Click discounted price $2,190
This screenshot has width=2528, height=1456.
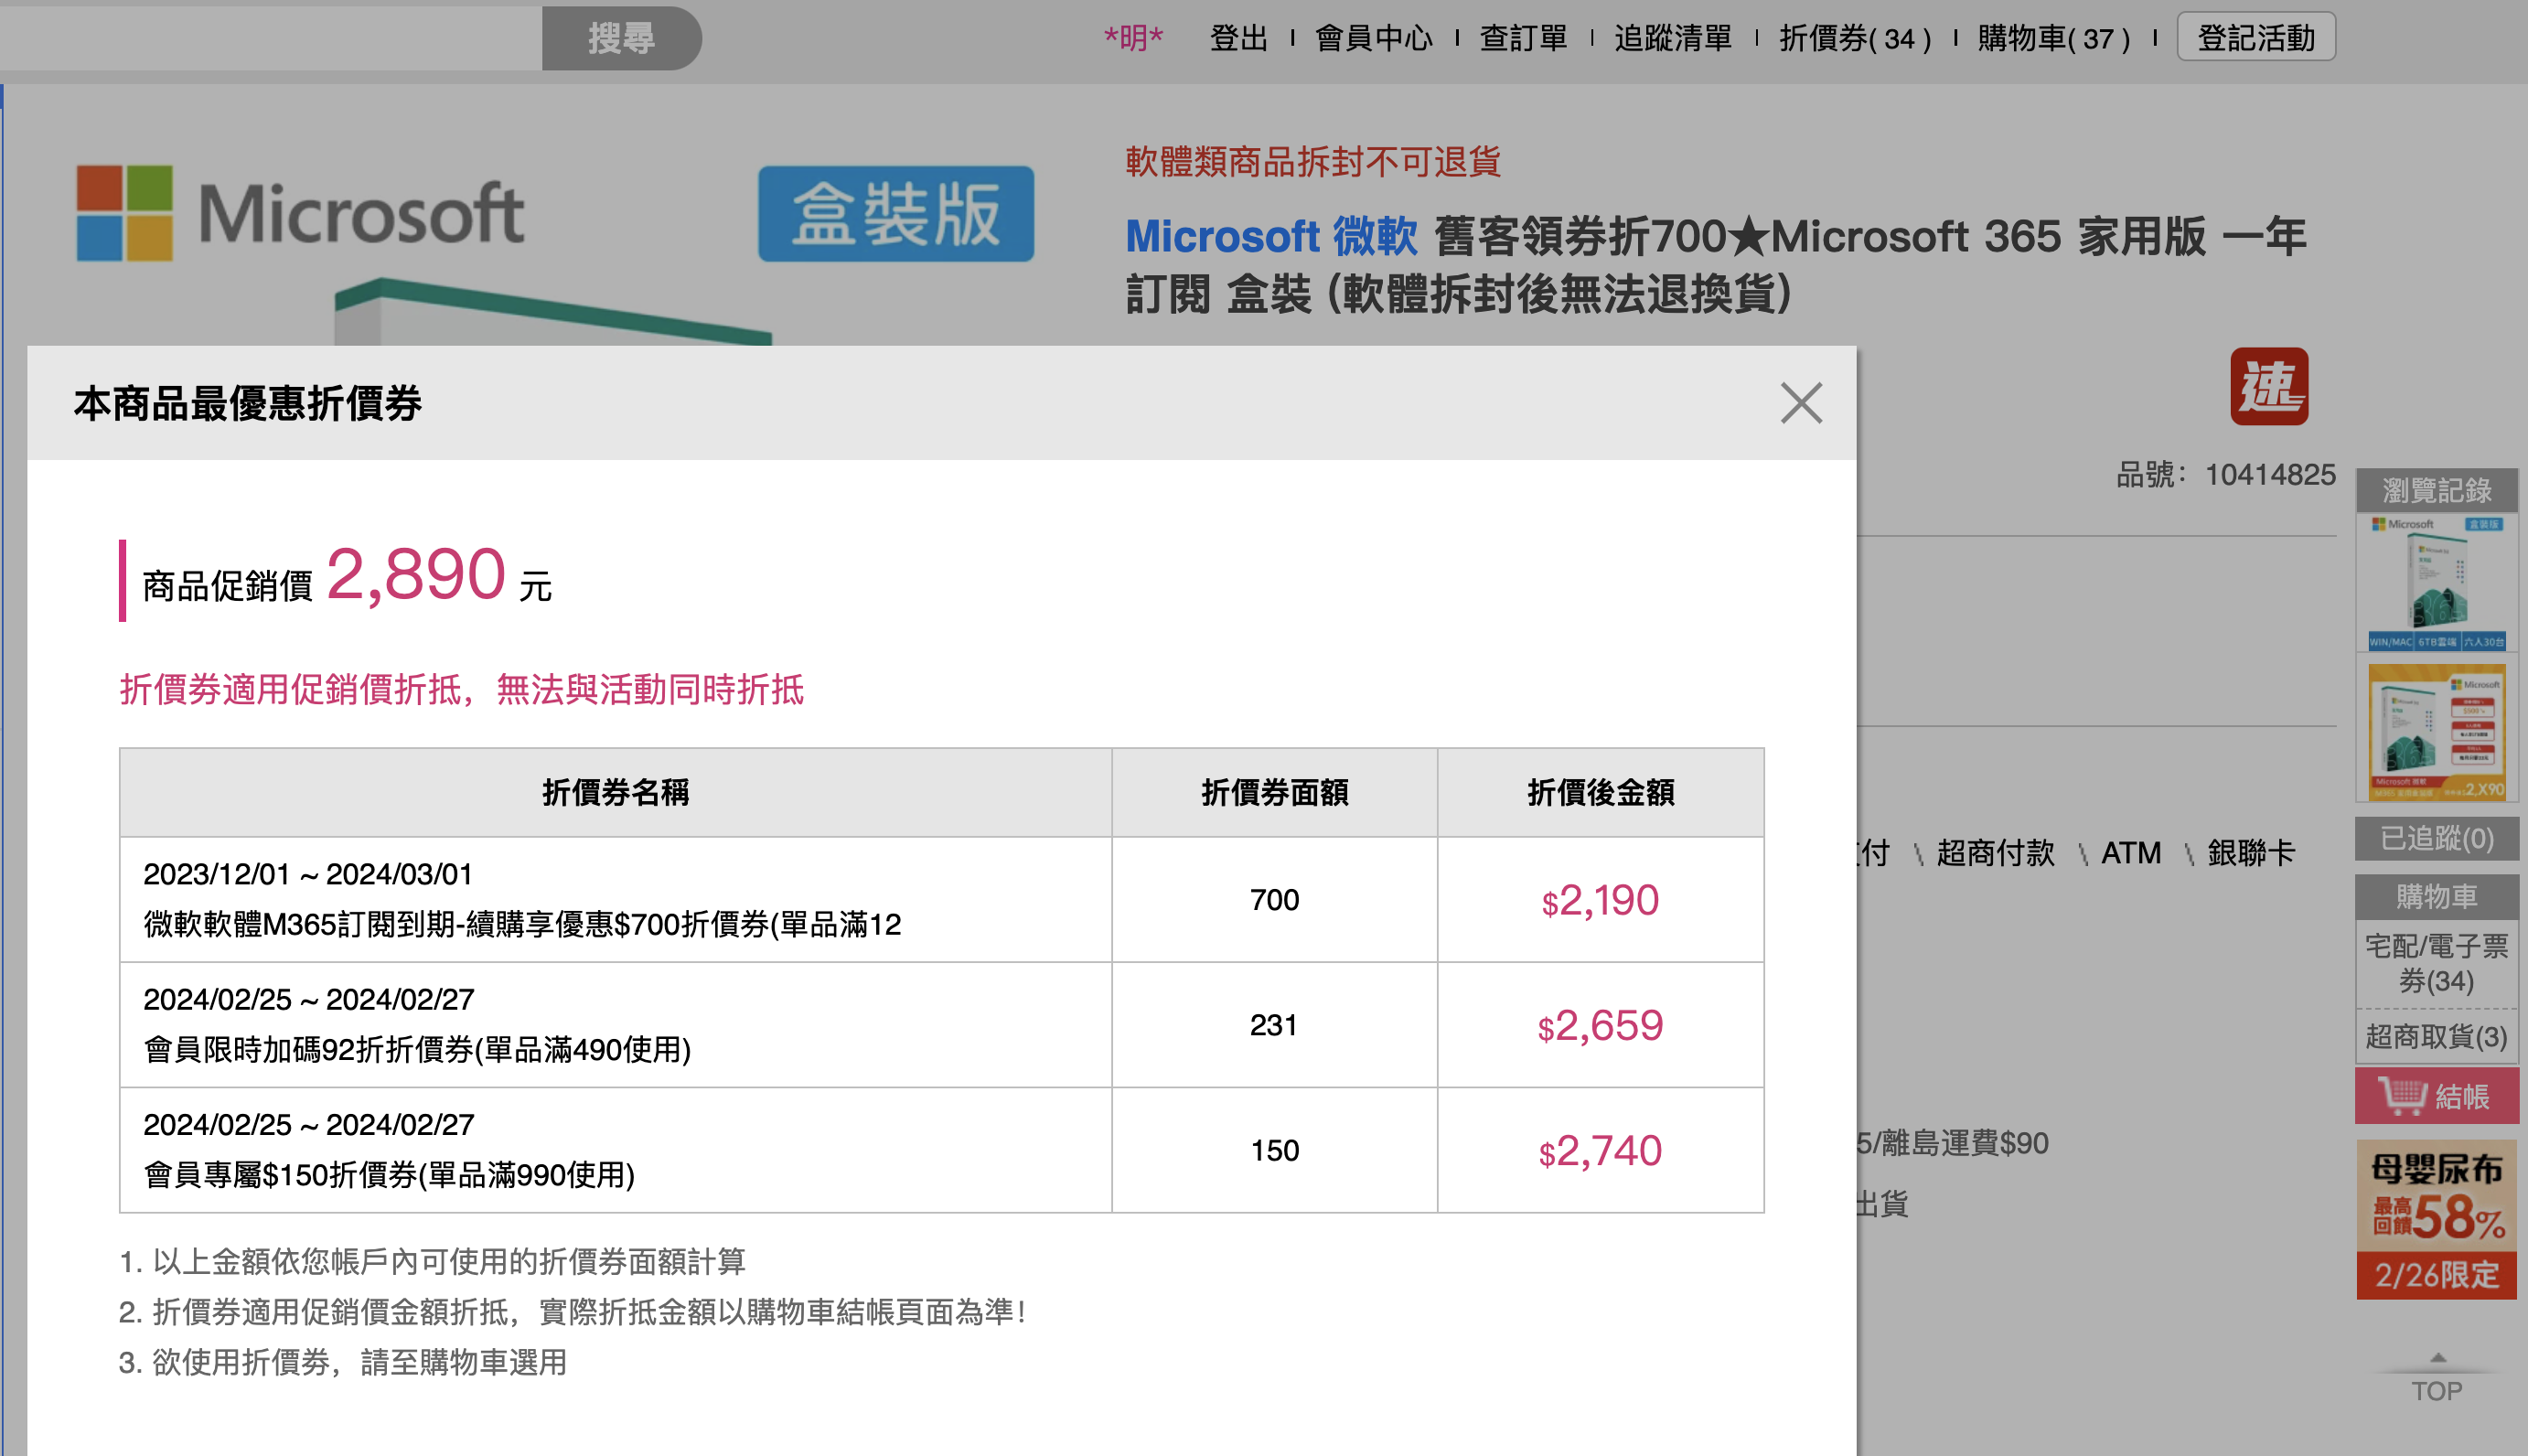click(1600, 900)
